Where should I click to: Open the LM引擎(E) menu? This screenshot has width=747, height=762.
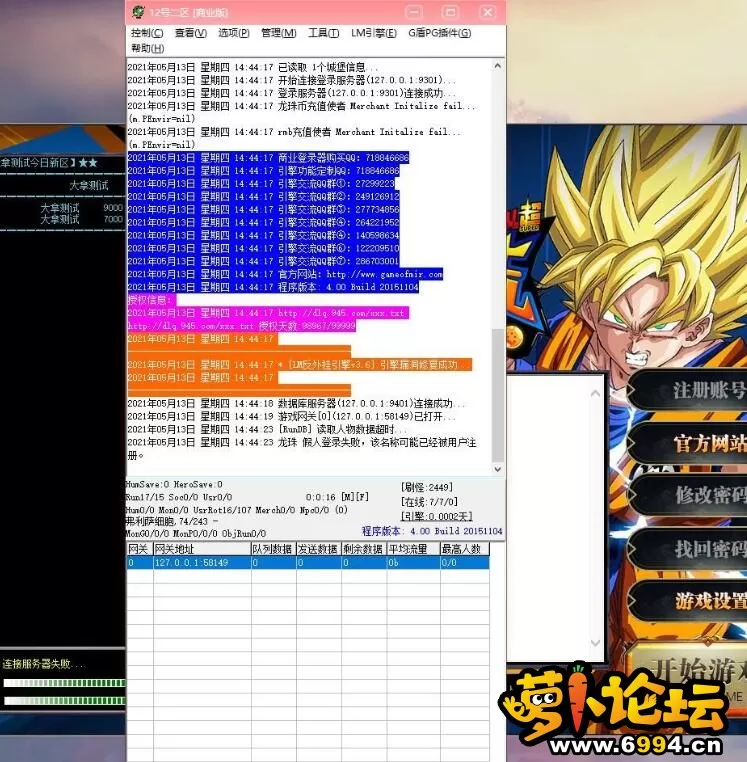(x=373, y=33)
